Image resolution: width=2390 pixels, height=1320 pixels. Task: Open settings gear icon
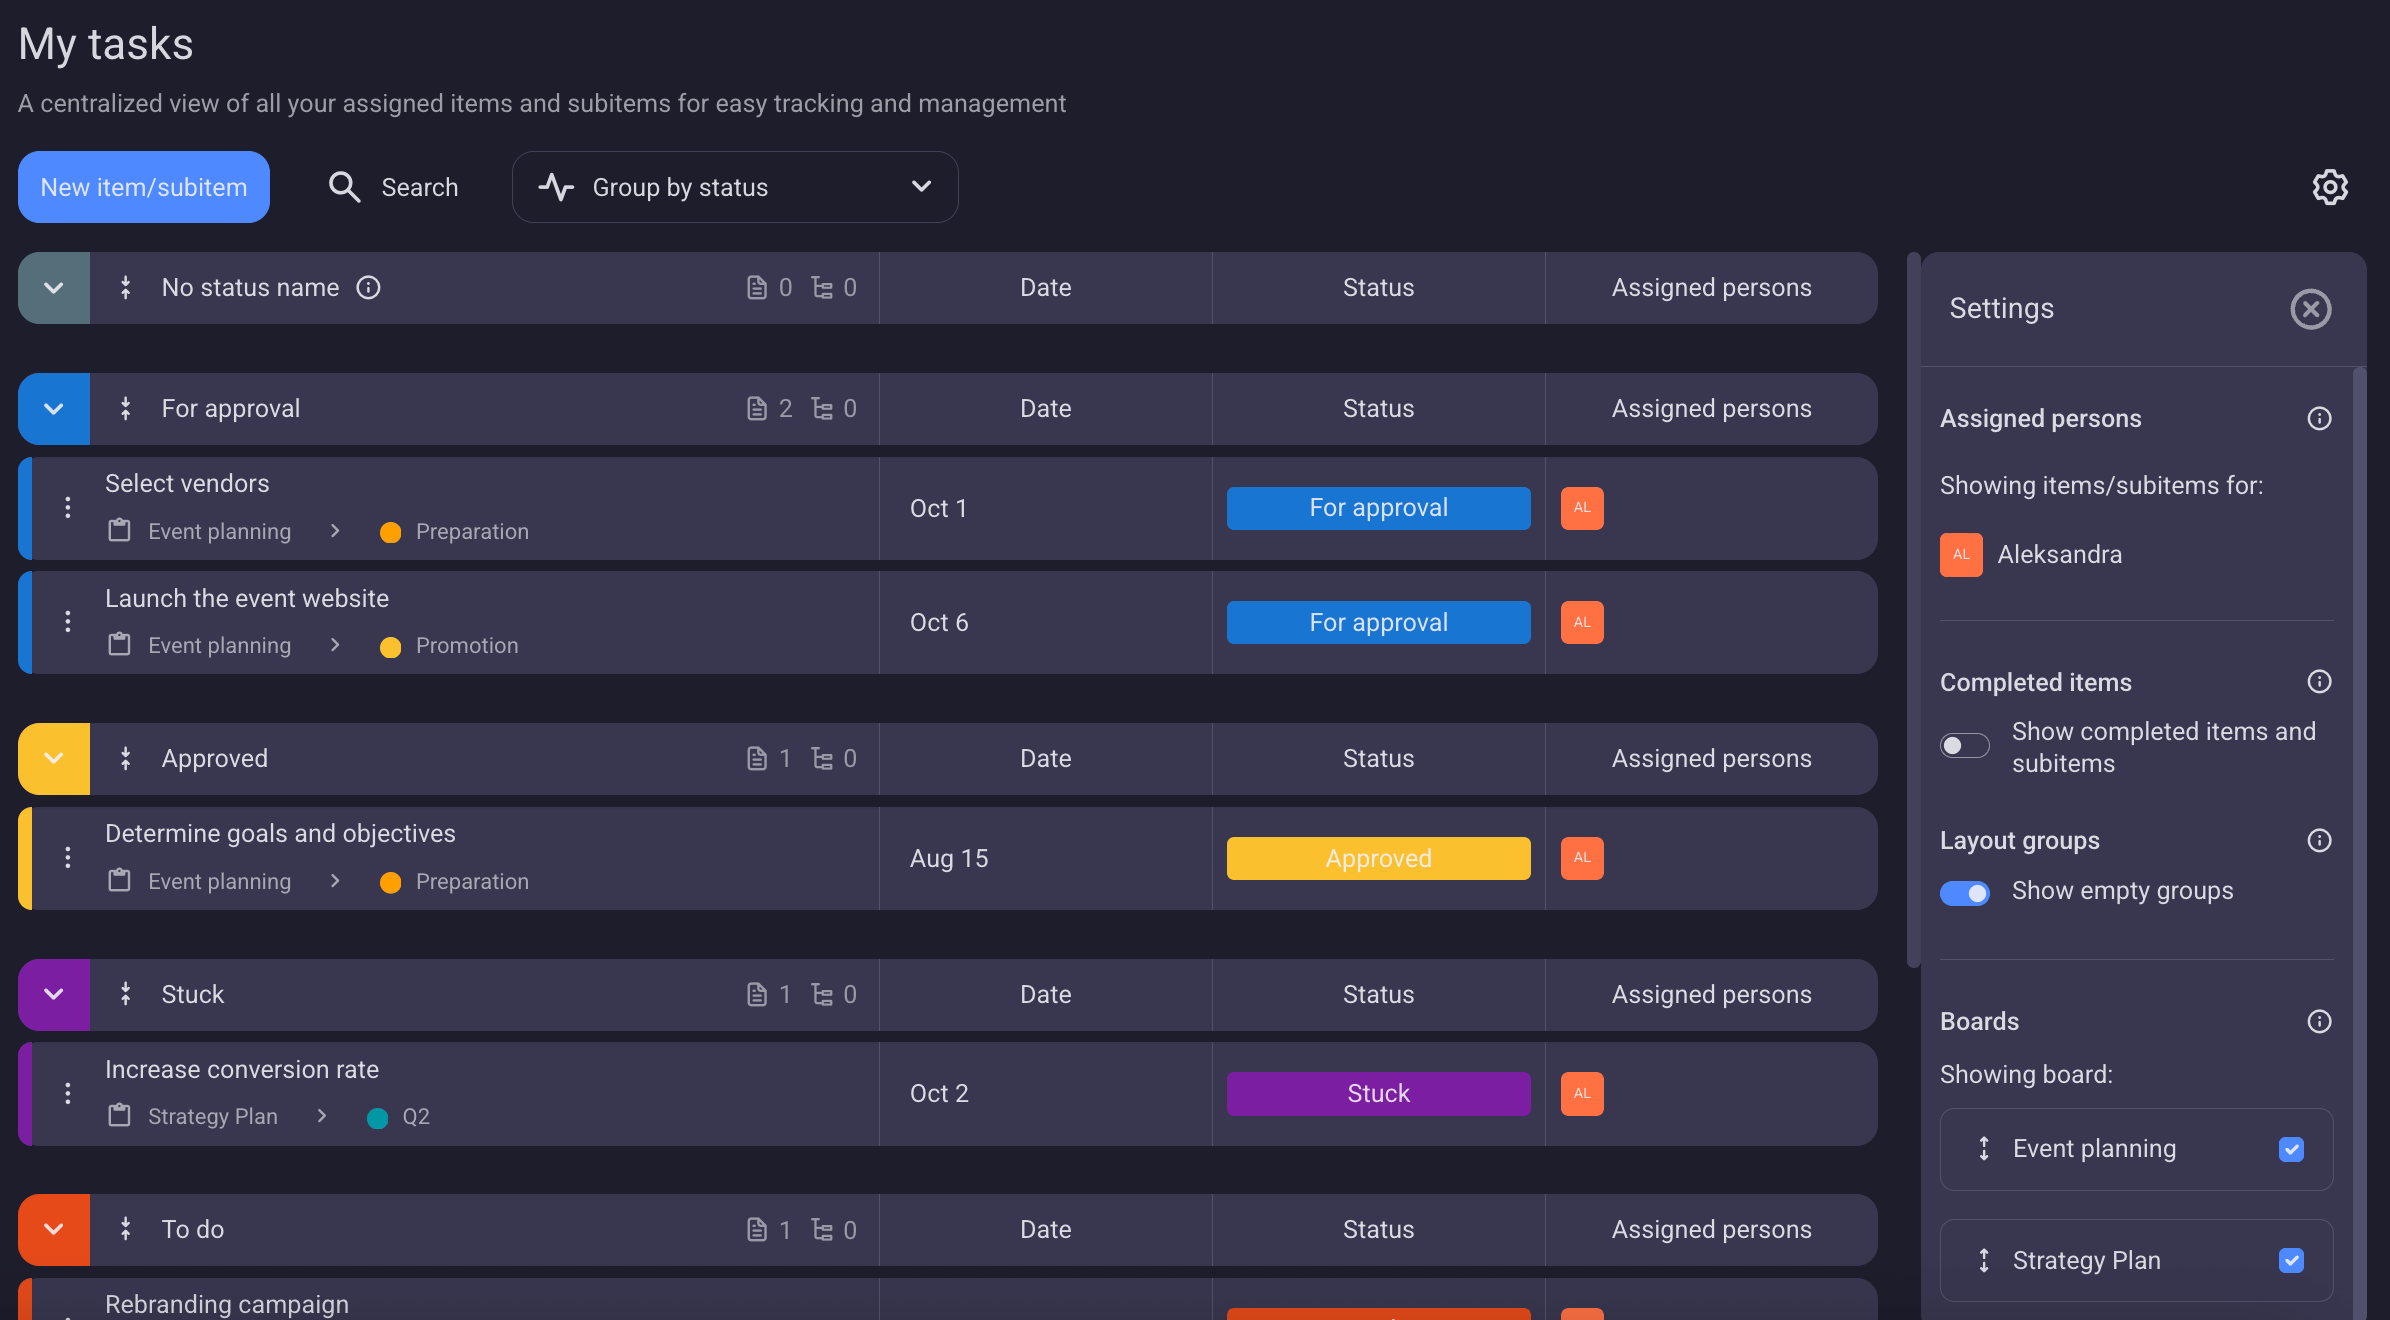2330,187
